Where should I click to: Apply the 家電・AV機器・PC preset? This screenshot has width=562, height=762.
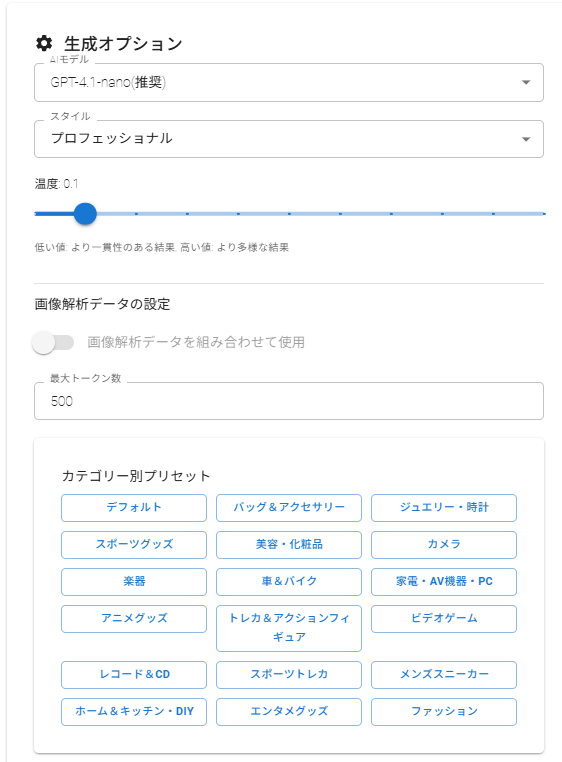(444, 582)
